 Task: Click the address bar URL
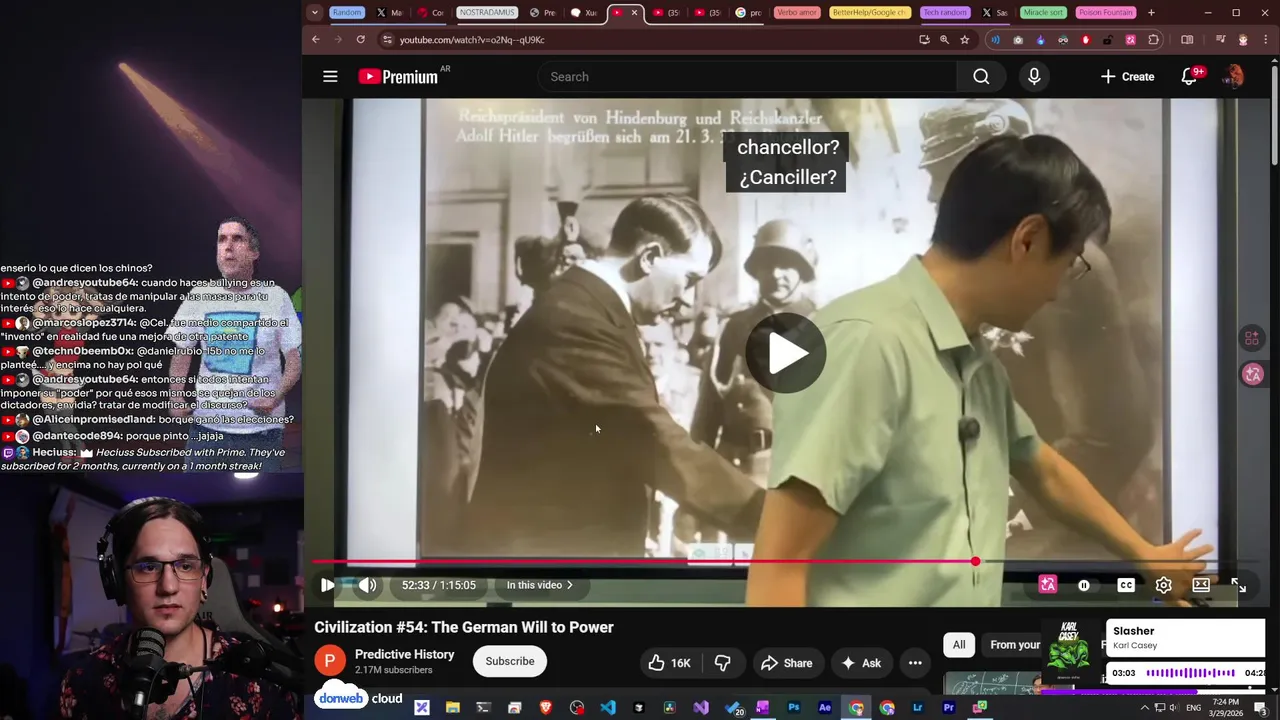coord(472,40)
